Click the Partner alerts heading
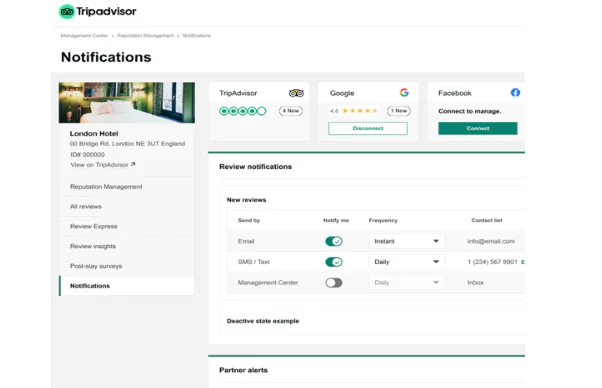Image resolution: width=602 pixels, height=388 pixels. (x=243, y=370)
